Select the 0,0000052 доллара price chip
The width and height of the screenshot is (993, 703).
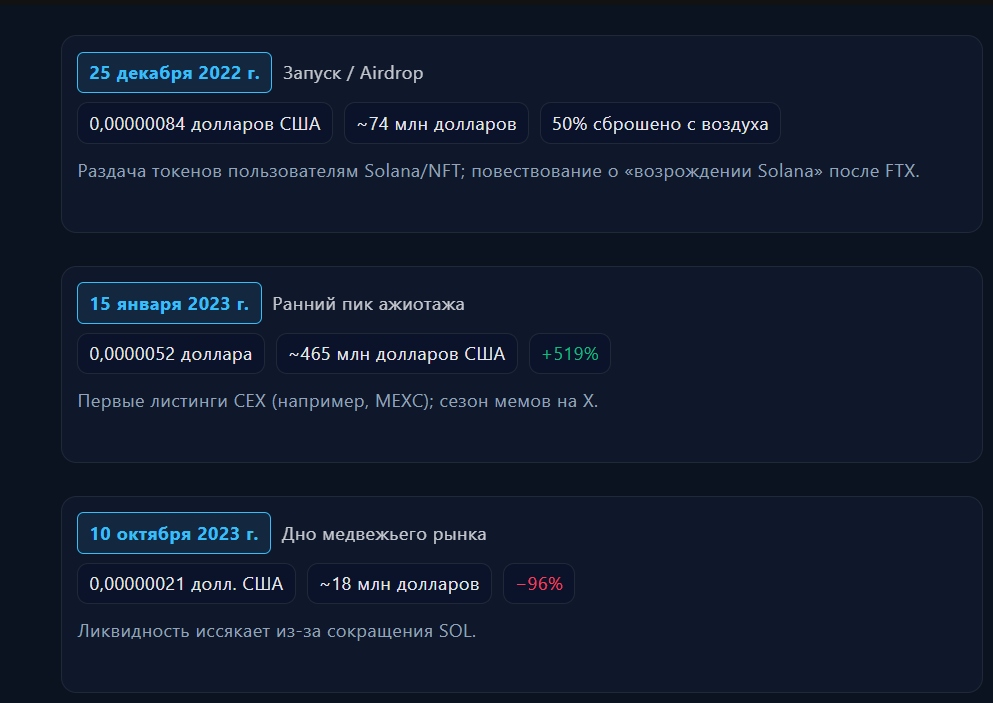point(171,354)
